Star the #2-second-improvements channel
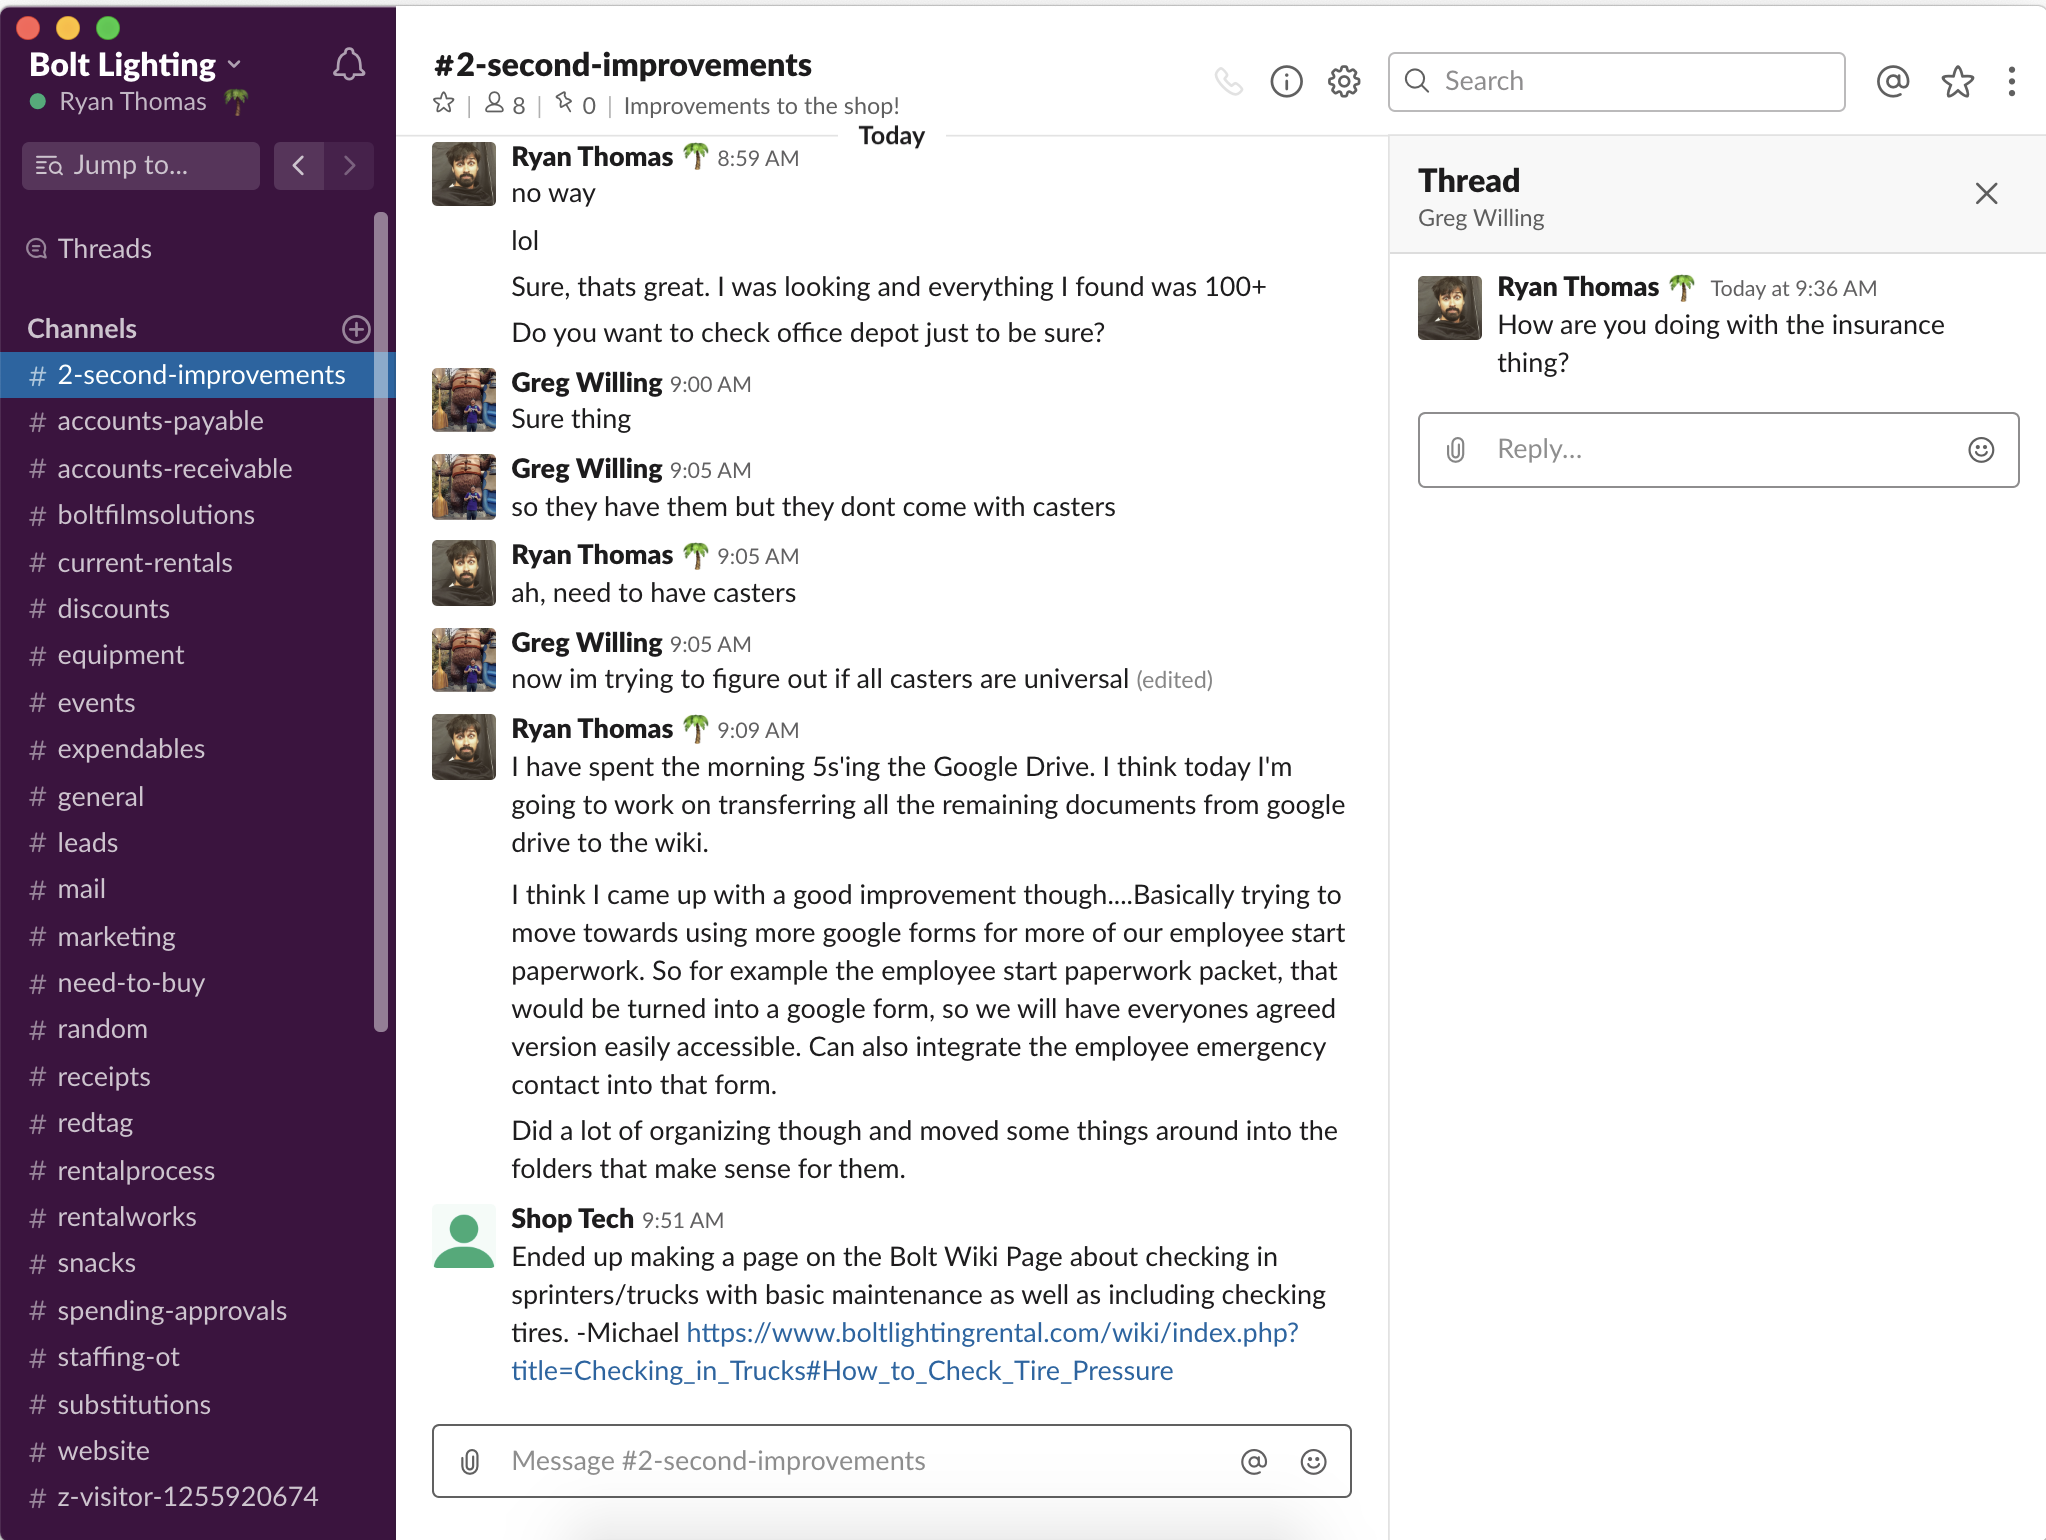This screenshot has height=1540, width=2046. [444, 104]
